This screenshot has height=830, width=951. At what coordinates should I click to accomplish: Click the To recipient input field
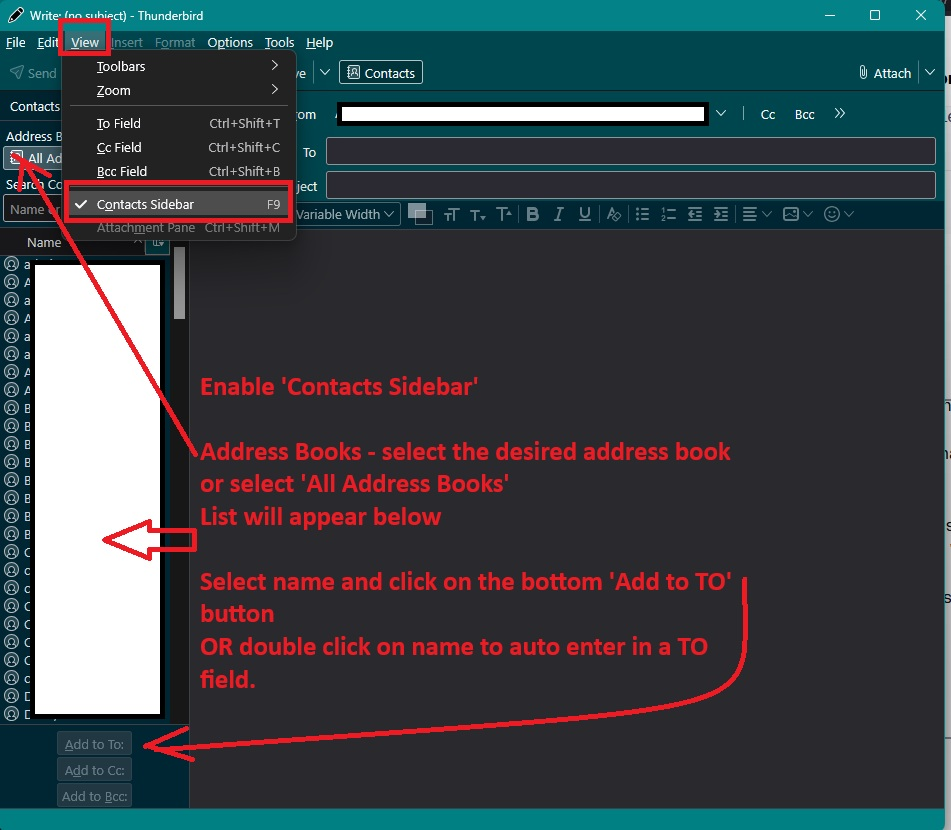(631, 151)
